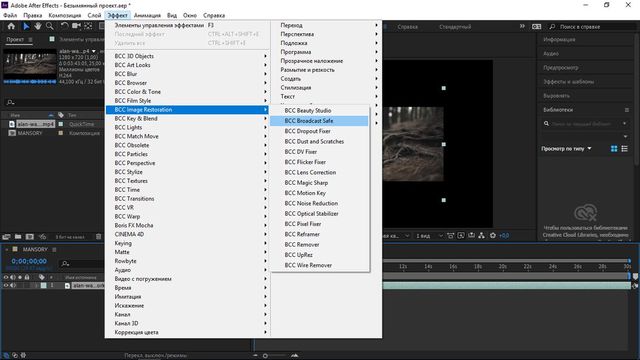Open the Project panel menu icon
The width and height of the screenshot is (640, 360).
(30, 40)
